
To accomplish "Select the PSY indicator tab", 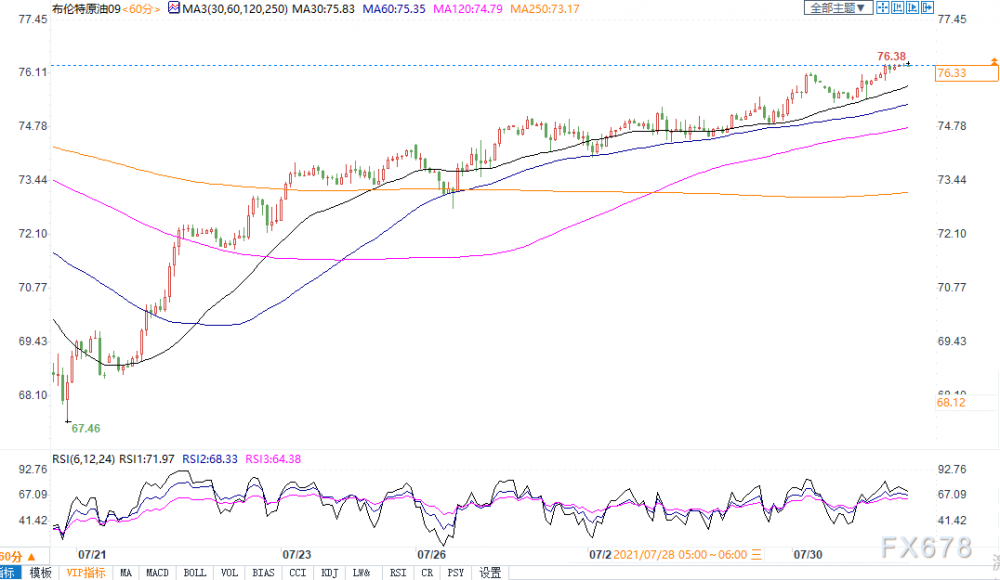I will coord(455,572).
